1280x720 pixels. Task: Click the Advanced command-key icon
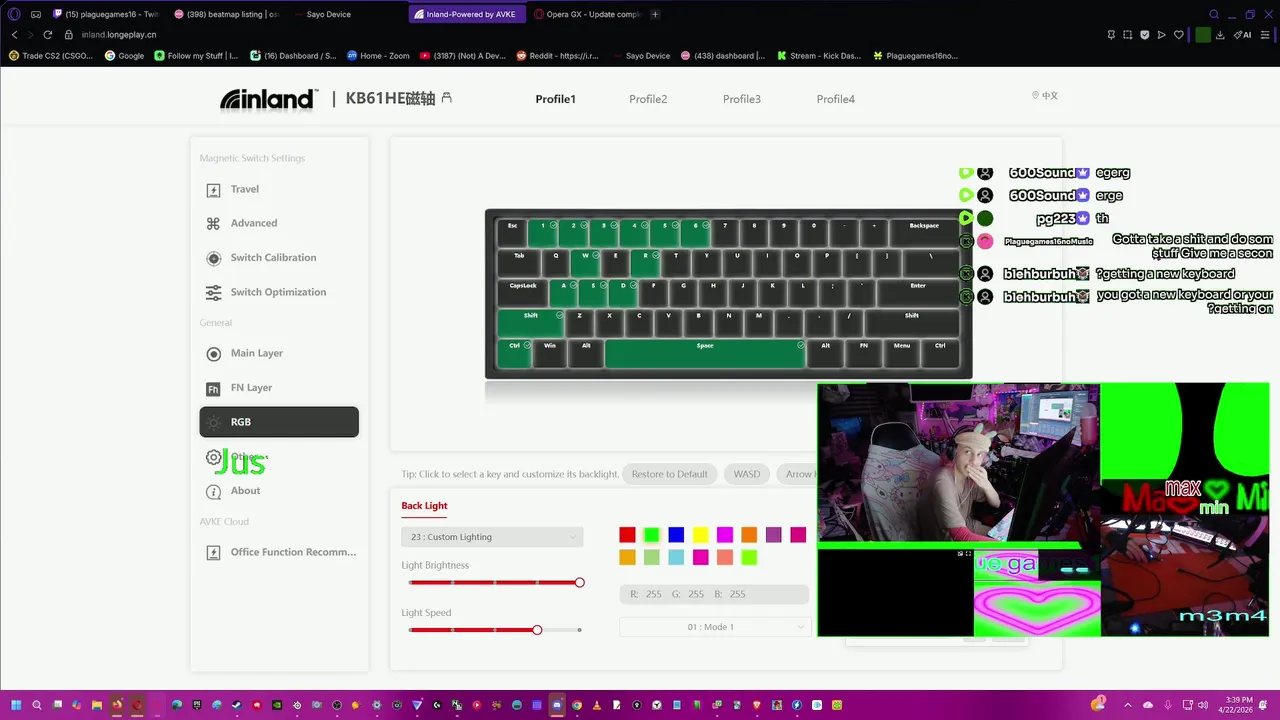213,224
